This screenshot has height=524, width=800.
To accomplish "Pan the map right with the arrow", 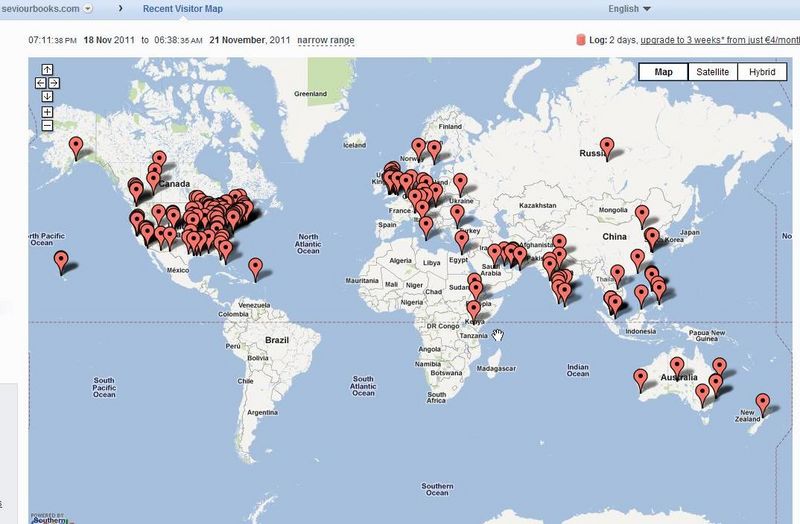I will 54,83.
